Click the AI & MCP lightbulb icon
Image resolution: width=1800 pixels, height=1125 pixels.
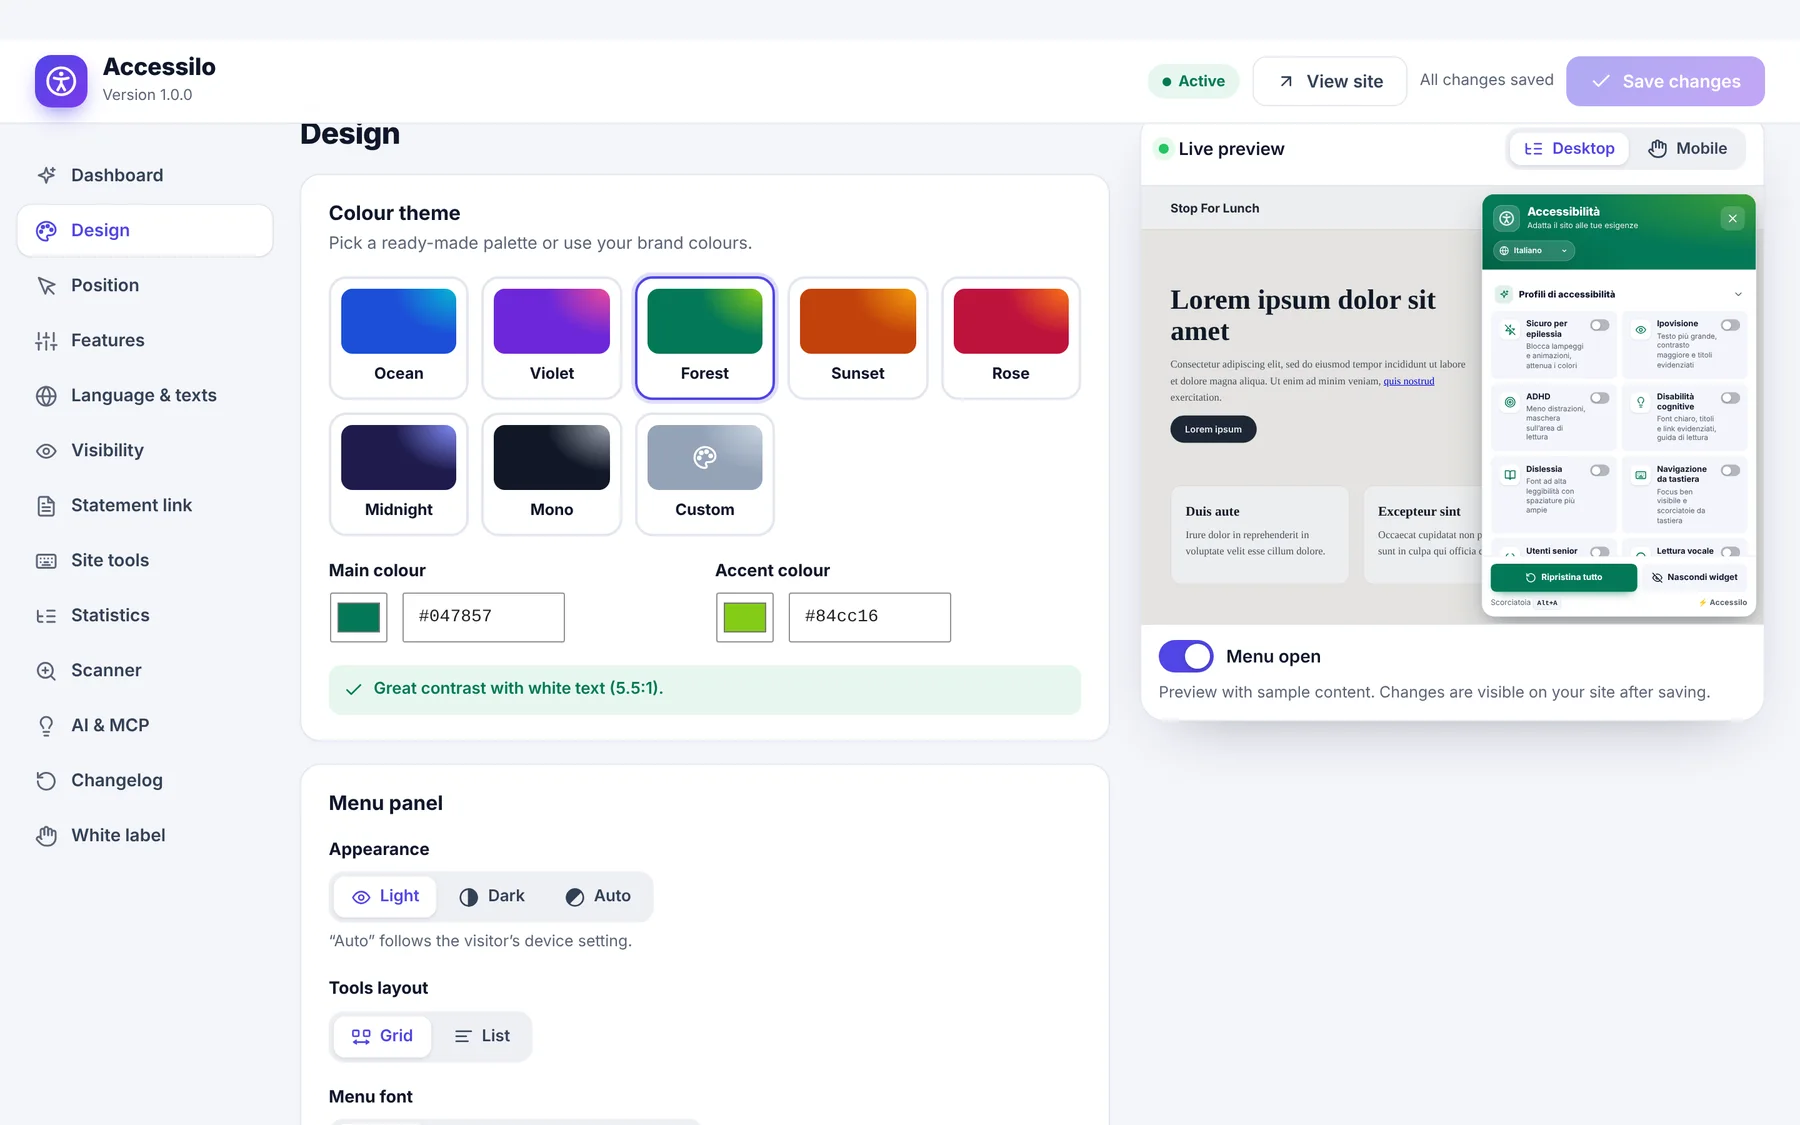46,726
